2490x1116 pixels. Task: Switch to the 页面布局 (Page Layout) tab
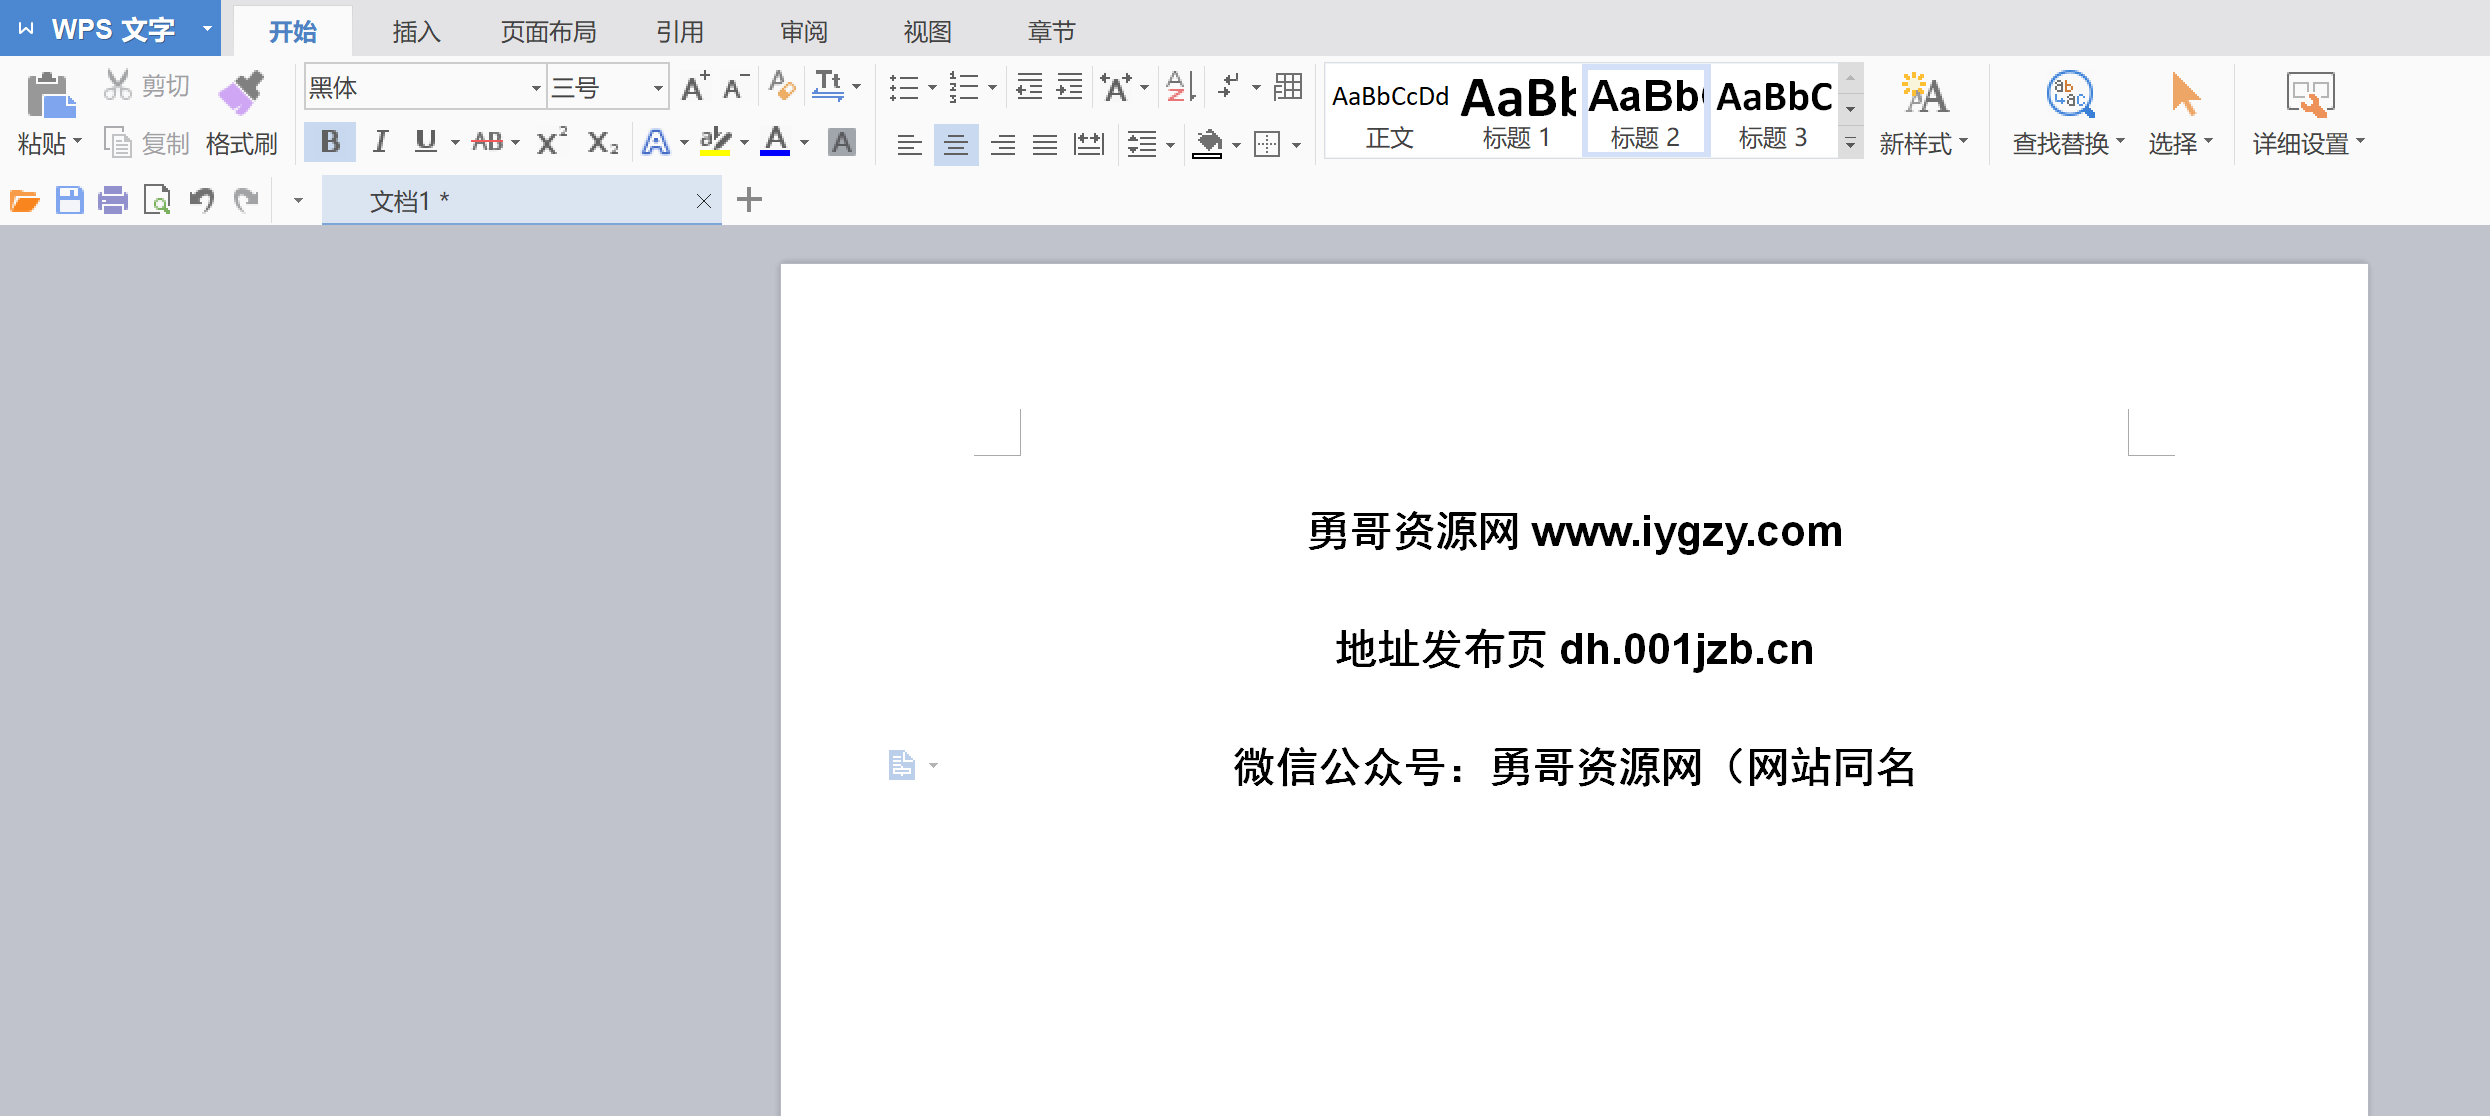point(548,32)
